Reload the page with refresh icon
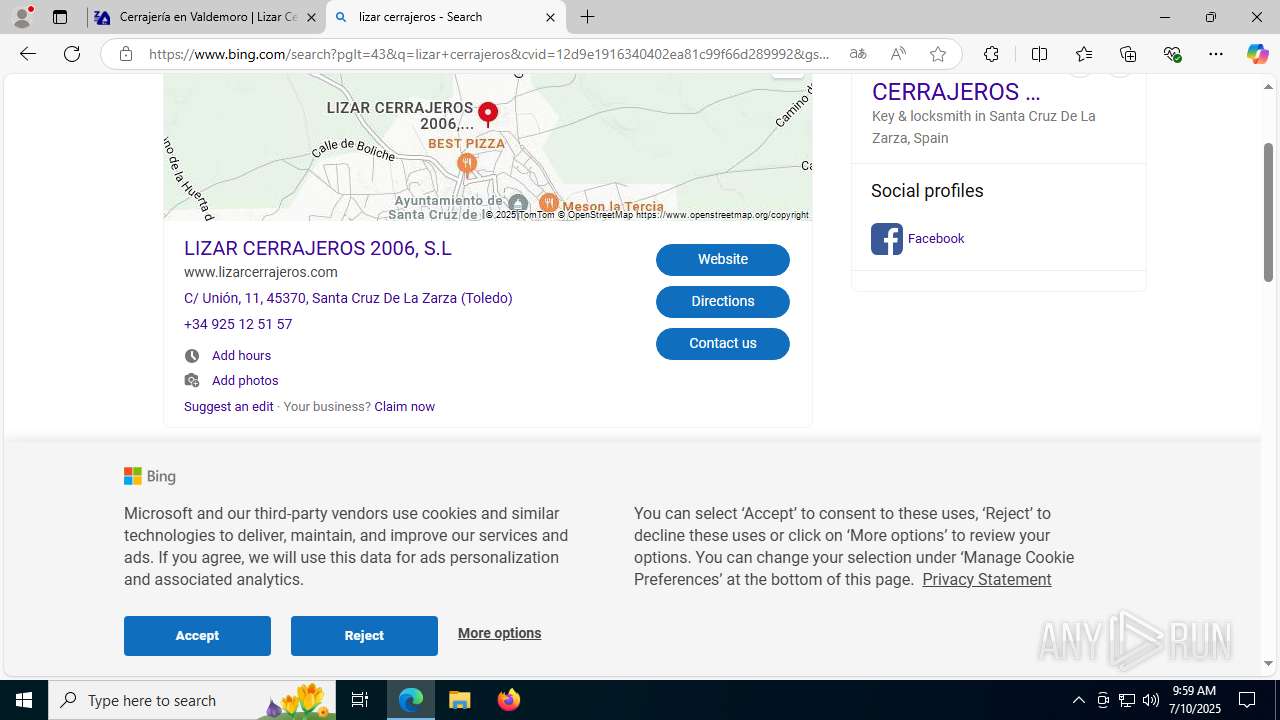The height and width of the screenshot is (720, 1280). [x=72, y=54]
